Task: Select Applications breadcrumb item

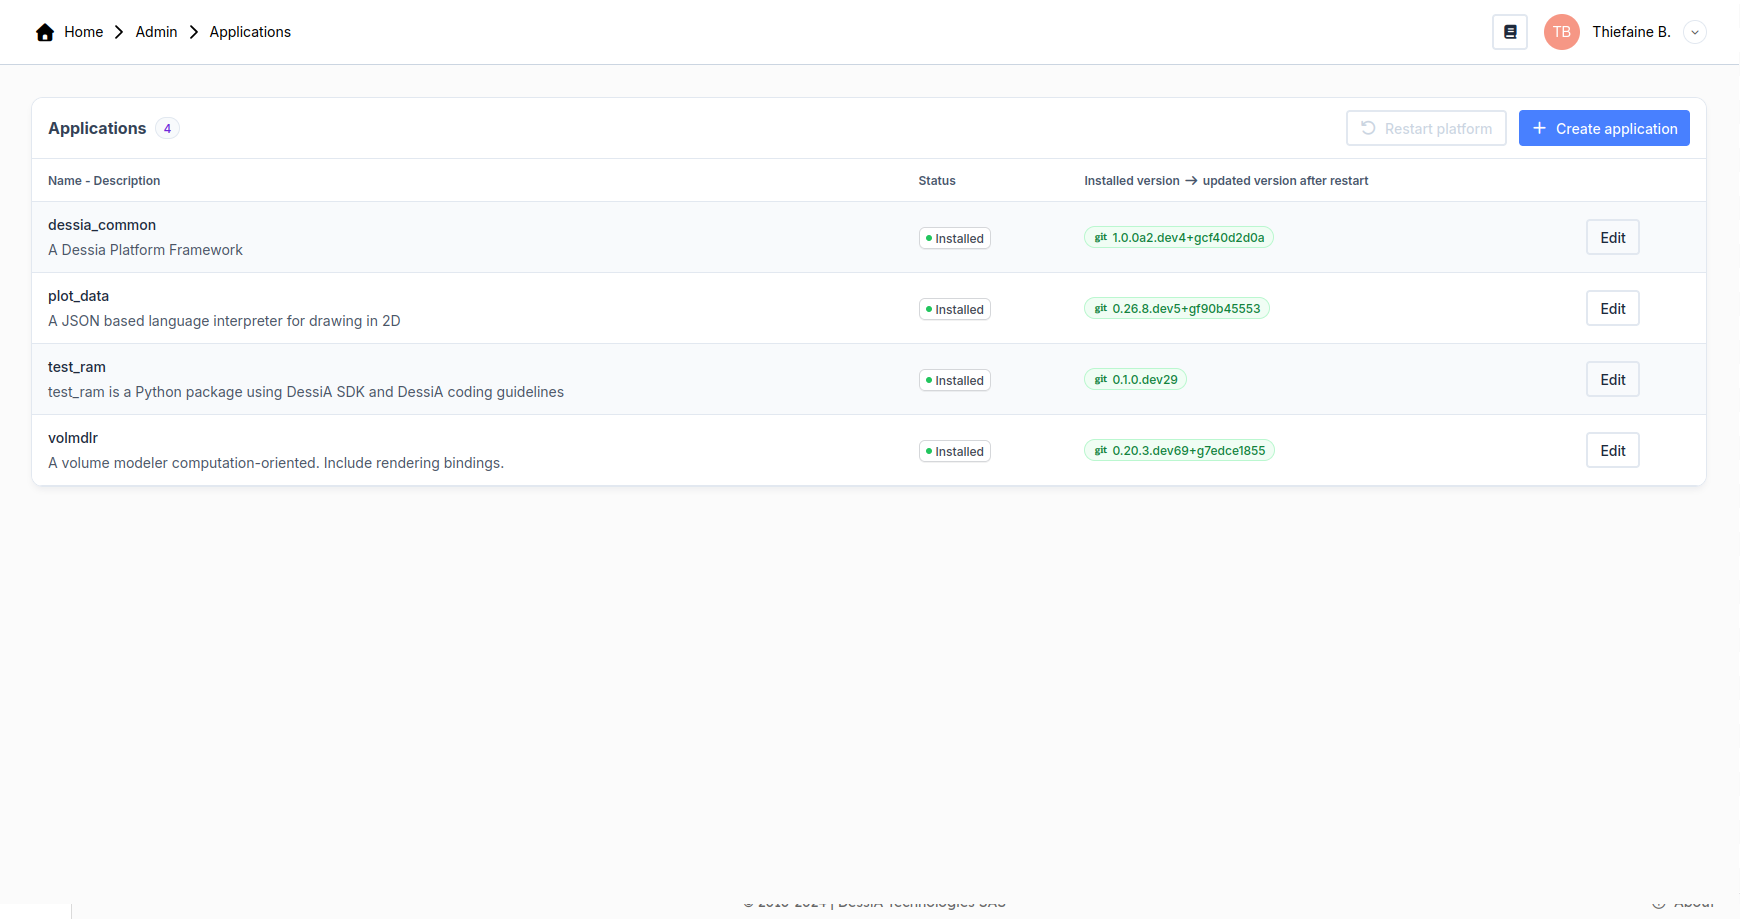Action: pos(250,32)
